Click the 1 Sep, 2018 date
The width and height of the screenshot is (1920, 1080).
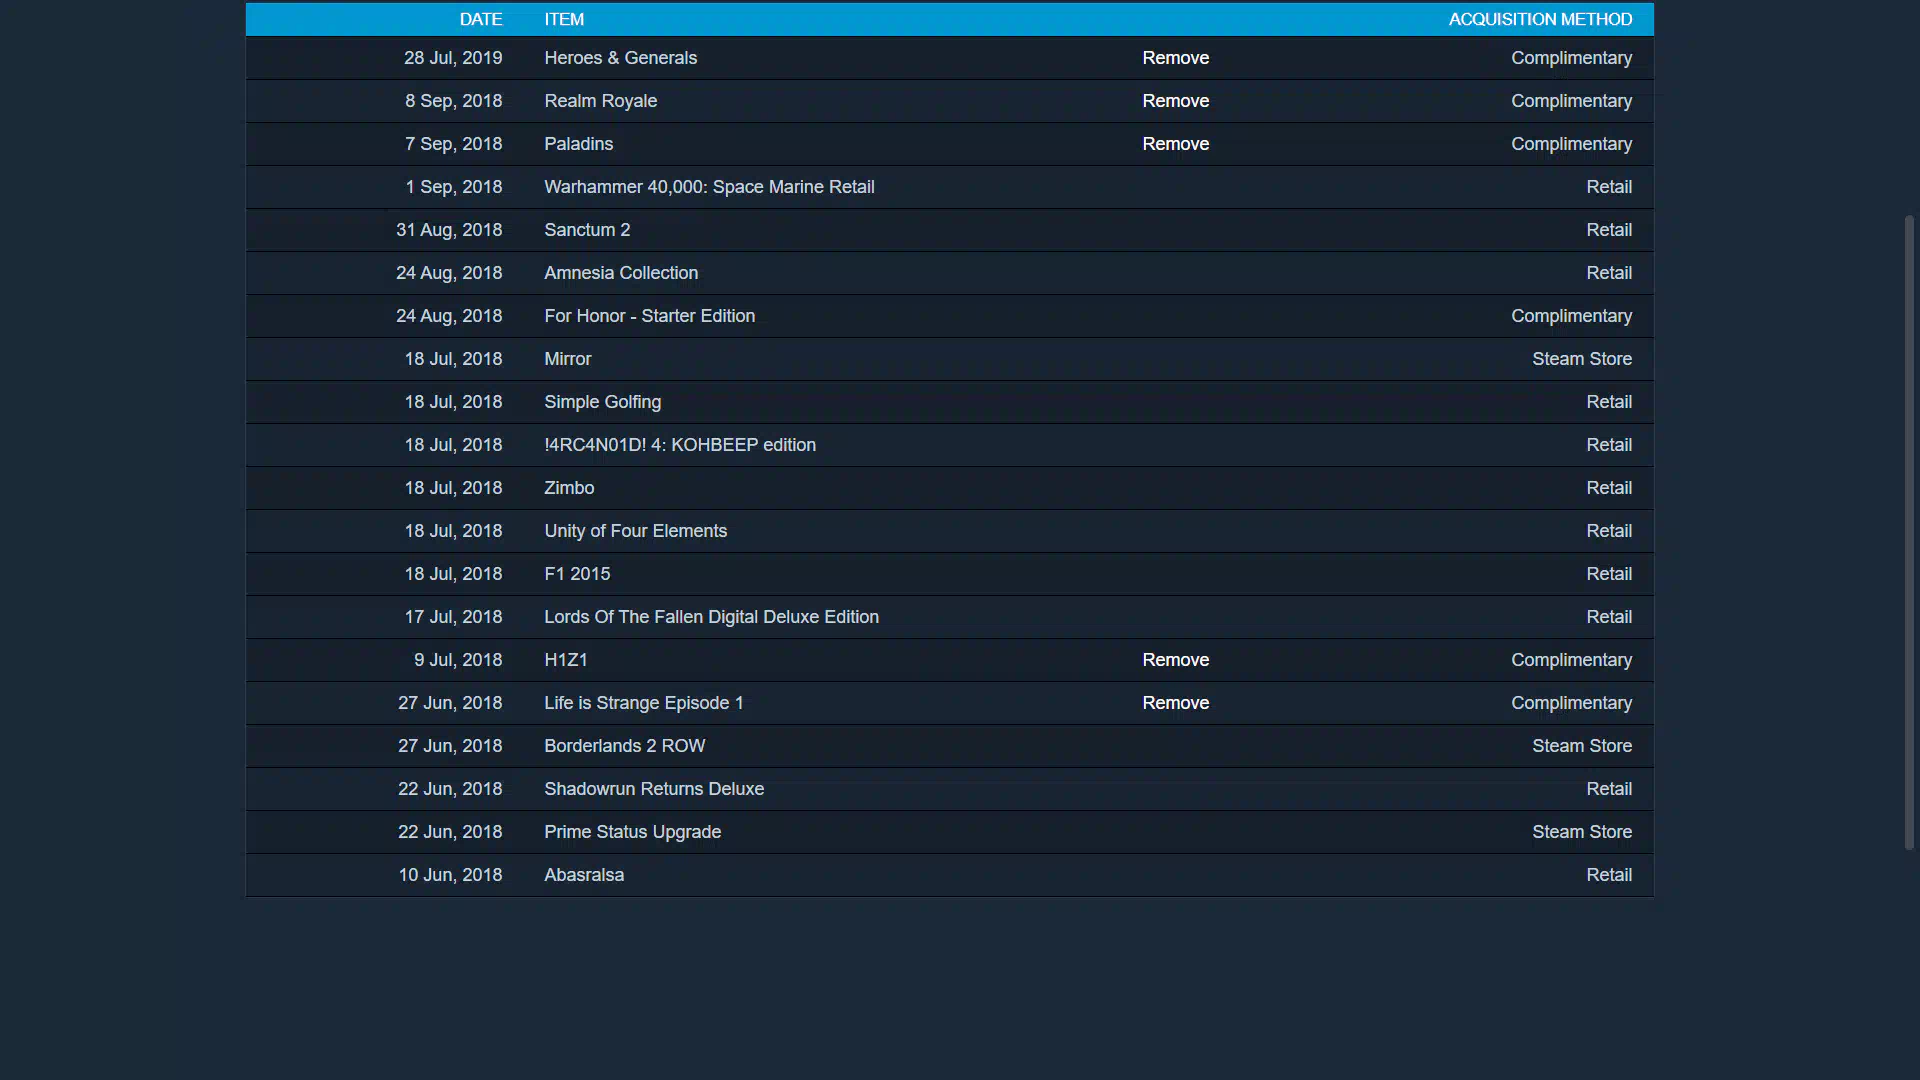453,187
